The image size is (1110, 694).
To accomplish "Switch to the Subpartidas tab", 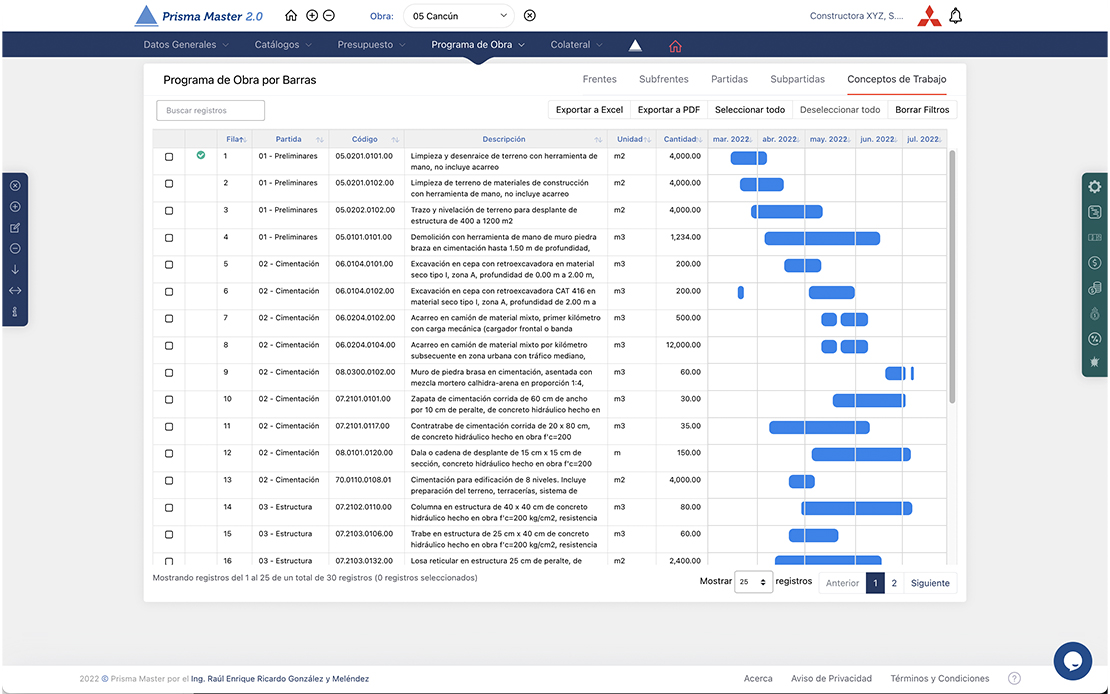I will pyautogui.click(x=797, y=79).
